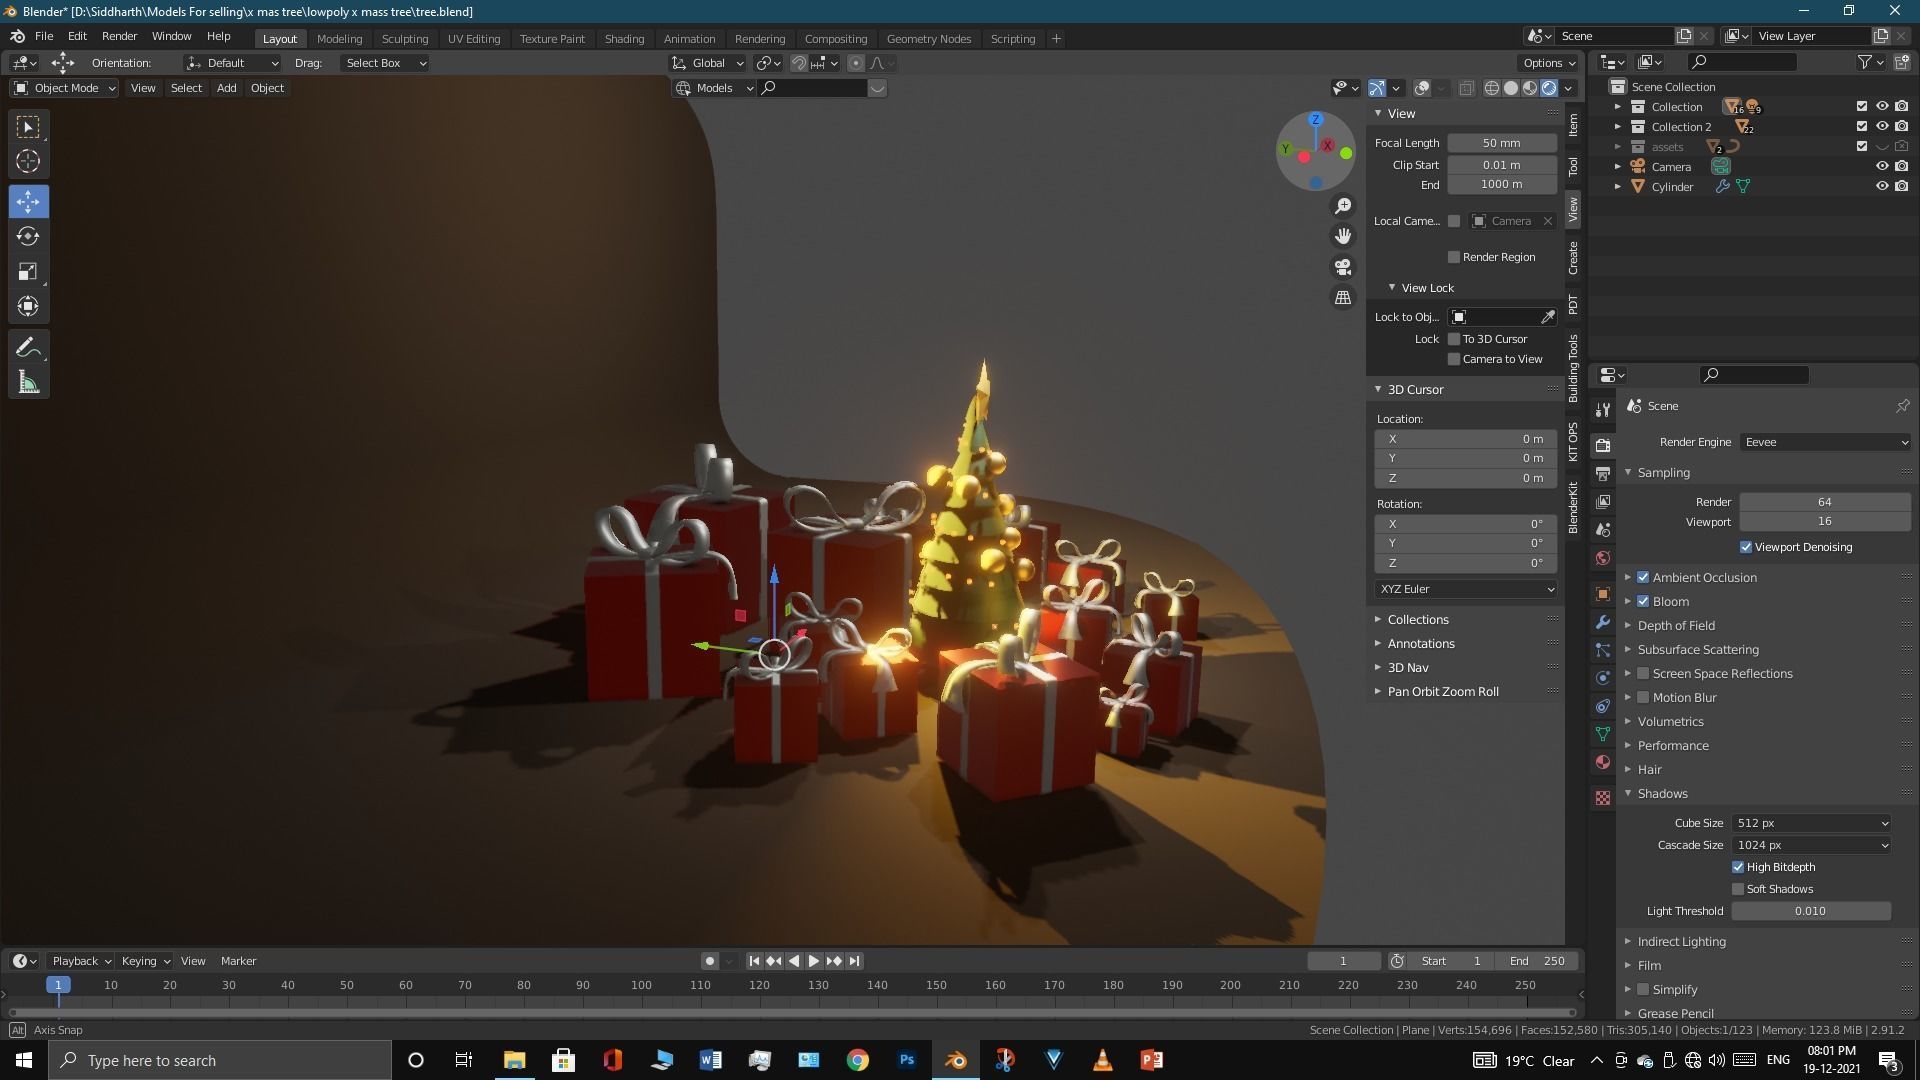1920x1080 pixels.
Task: Toggle Viewport Denoising checkbox
Action: tap(1746, 547)
